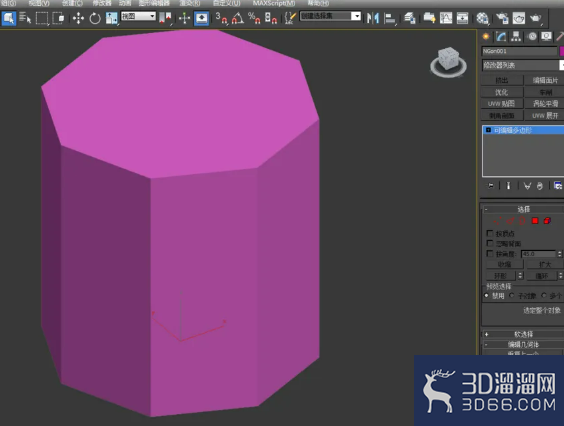Screen dimensions: 564x426
Task: Click the Mirror tool icon
Action: pyautogui.click(x=373, y=18)
